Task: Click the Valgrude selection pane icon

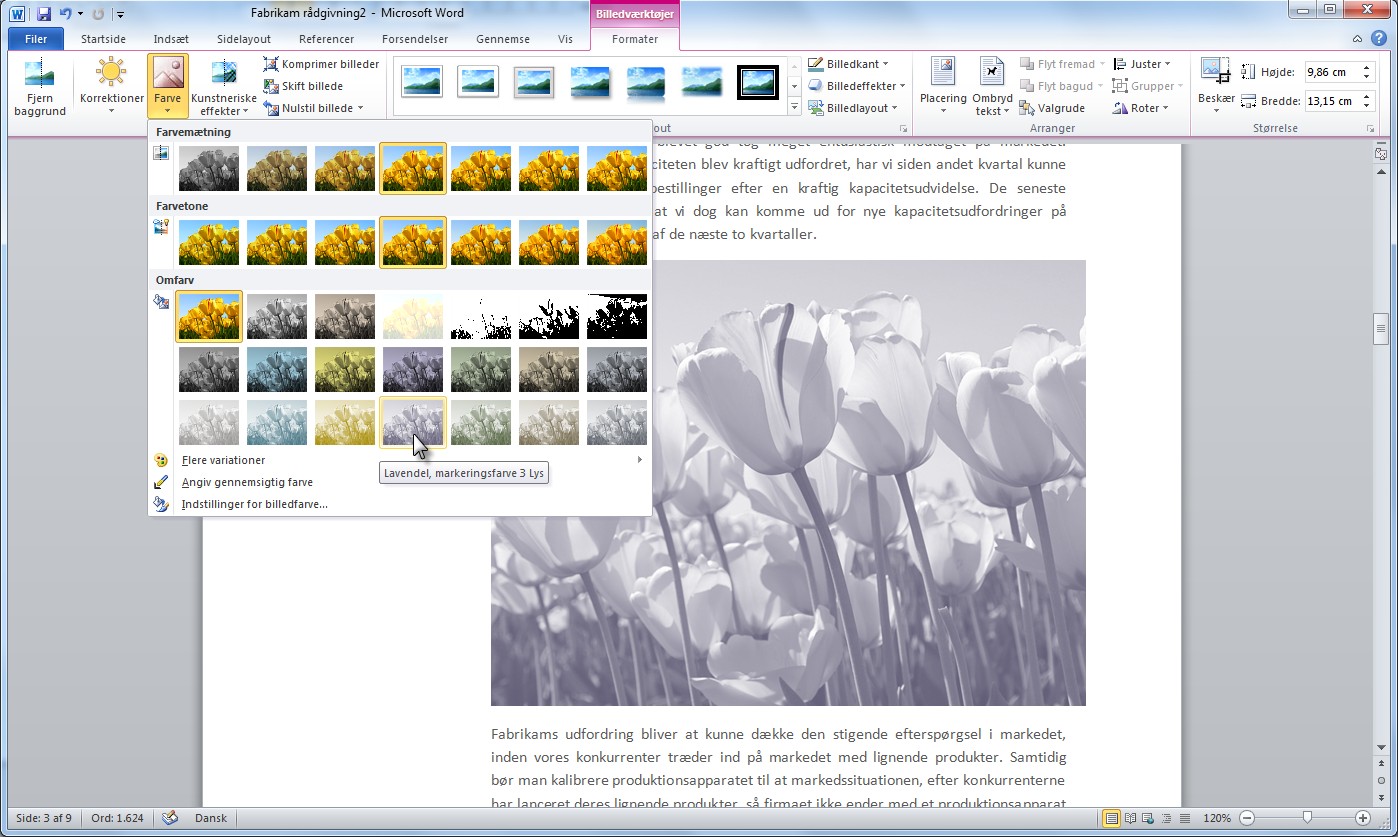Action: pyautogui.click(x=1027, y=108)
